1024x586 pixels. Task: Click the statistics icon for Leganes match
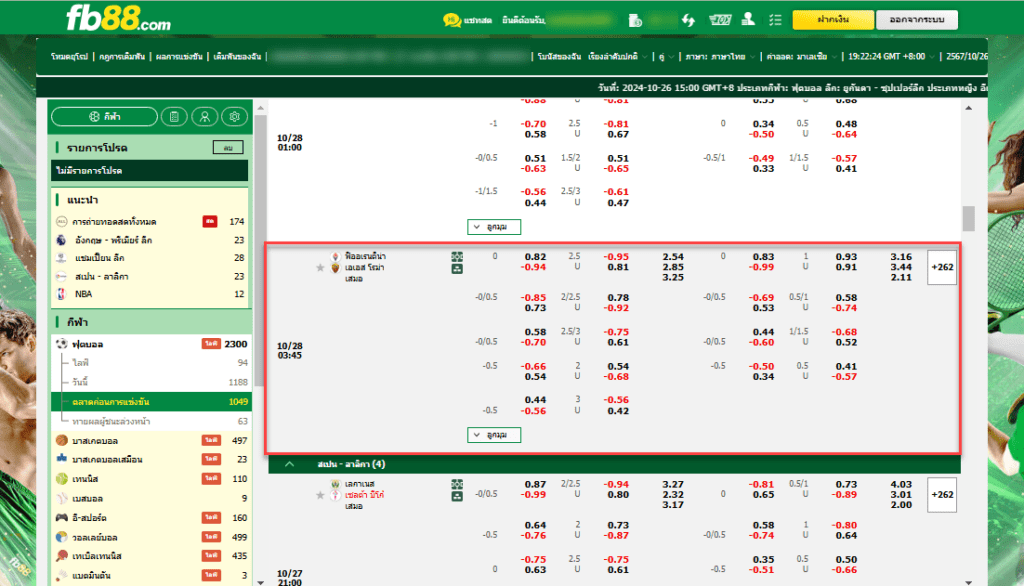point(457,484)
